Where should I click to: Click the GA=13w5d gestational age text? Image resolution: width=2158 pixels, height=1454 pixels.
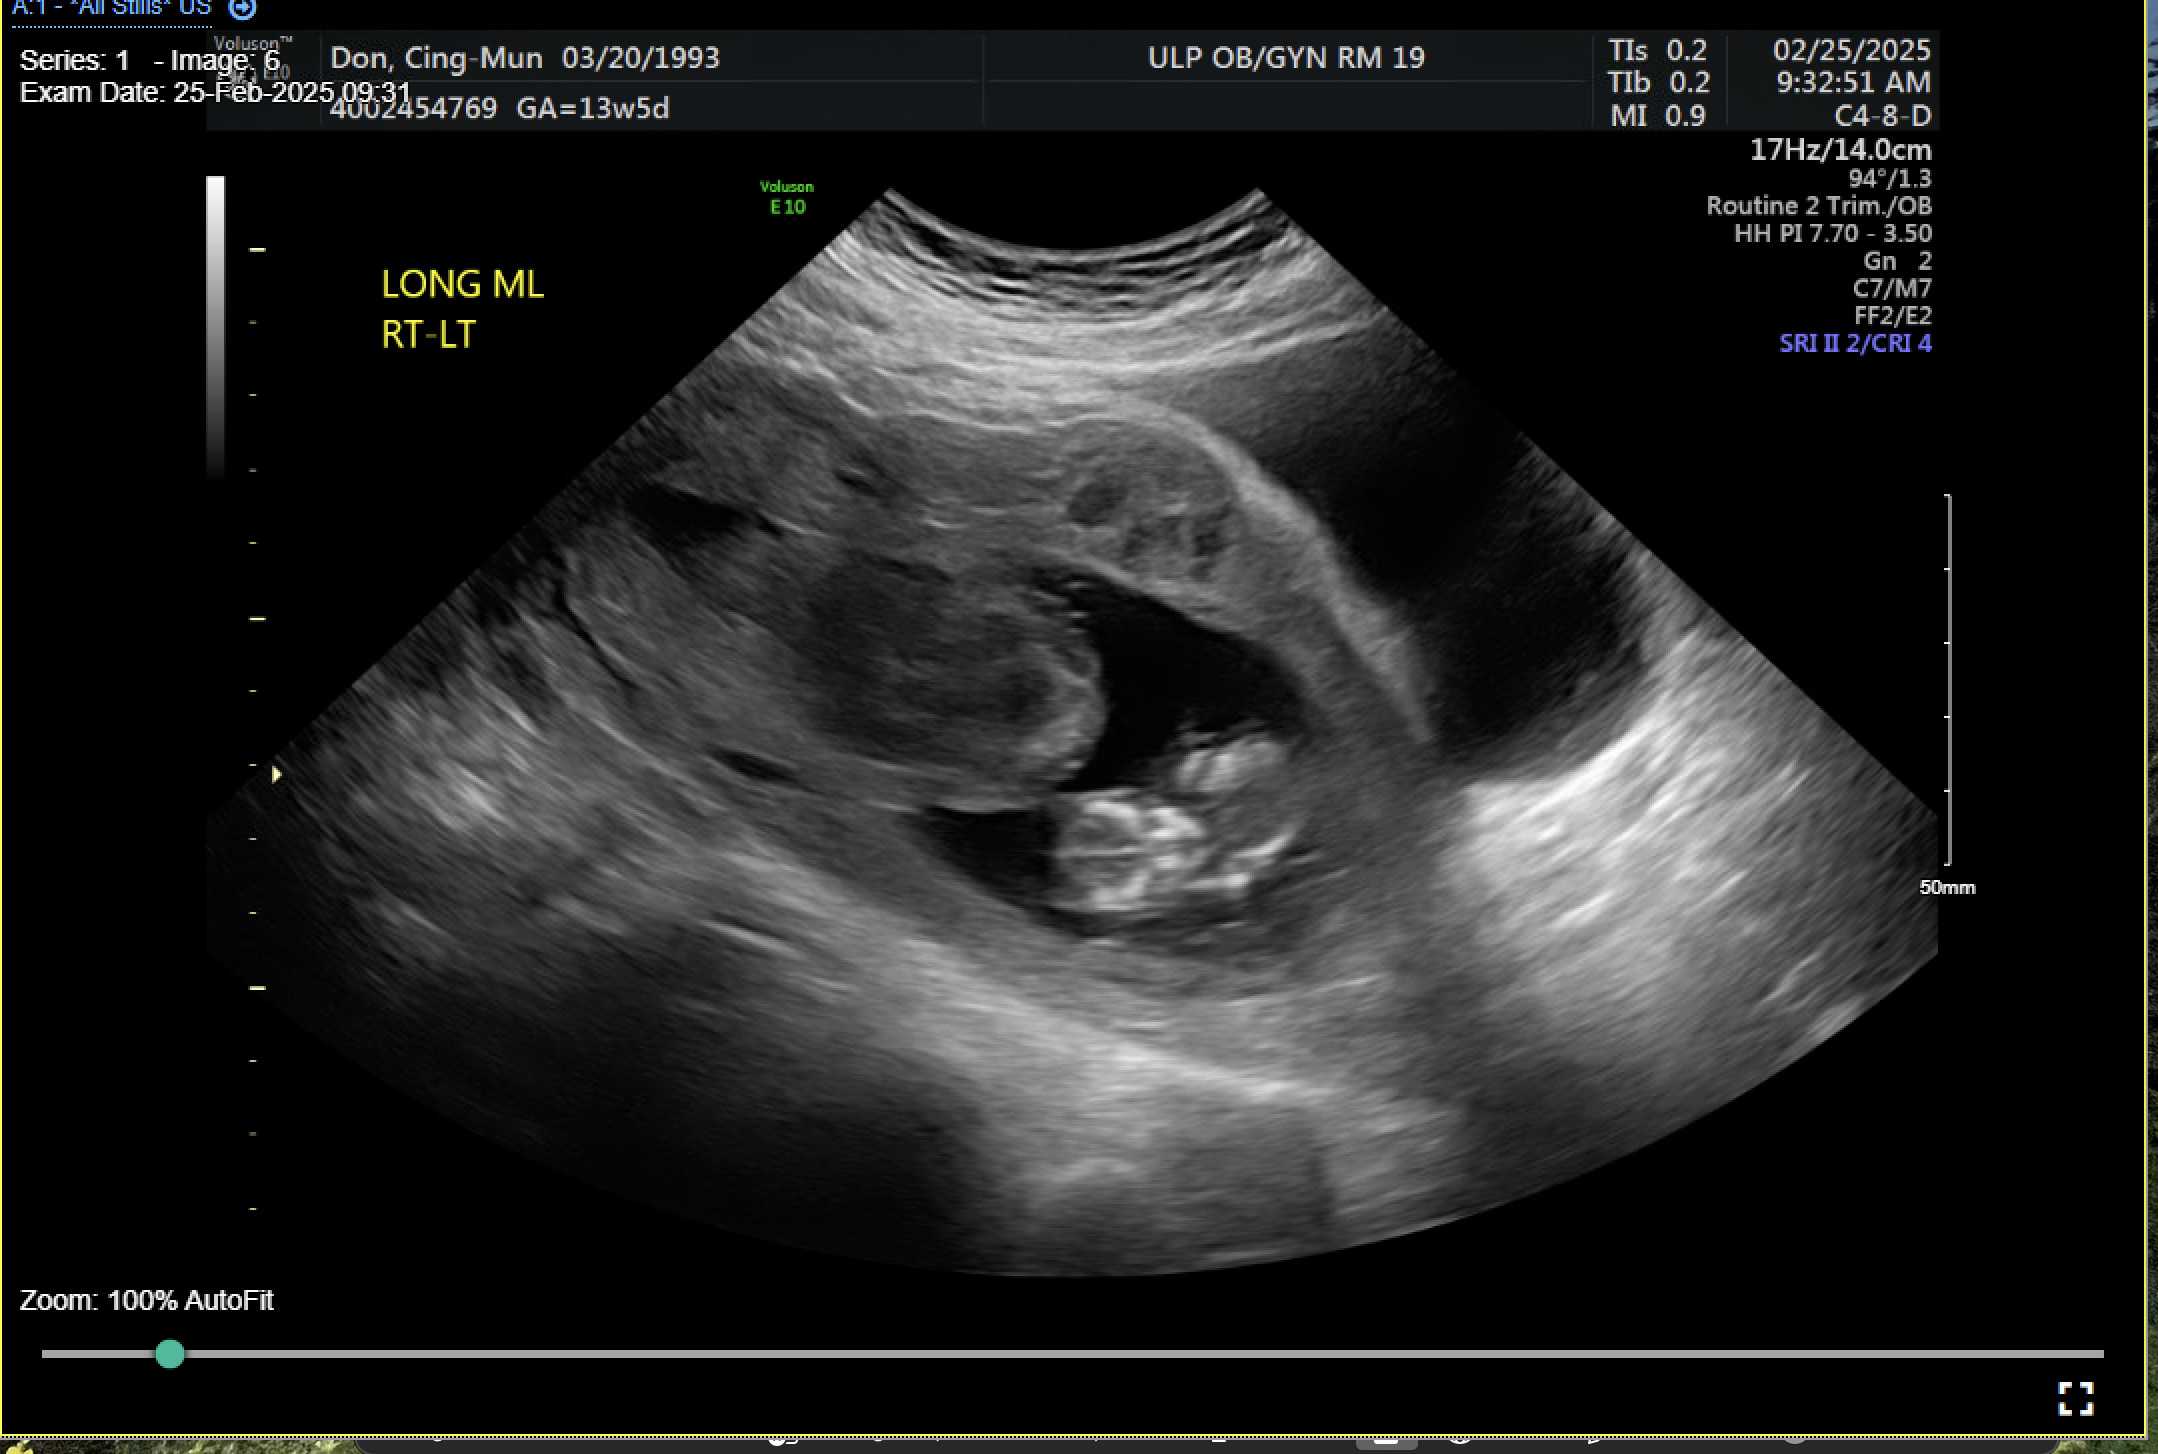595,109
